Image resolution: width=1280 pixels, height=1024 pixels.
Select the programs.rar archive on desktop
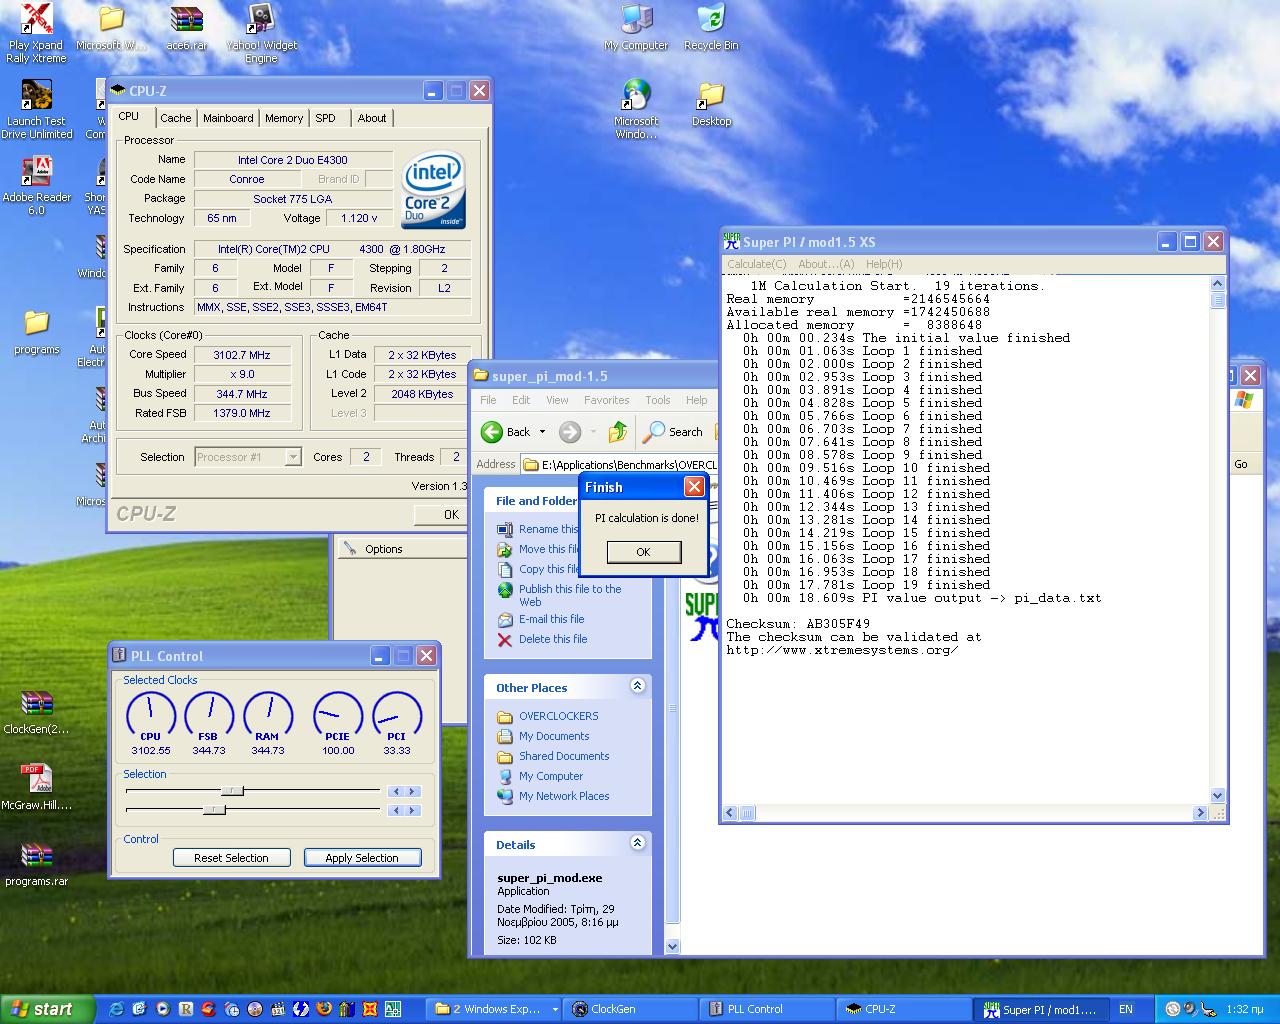(x=37, y=864)
